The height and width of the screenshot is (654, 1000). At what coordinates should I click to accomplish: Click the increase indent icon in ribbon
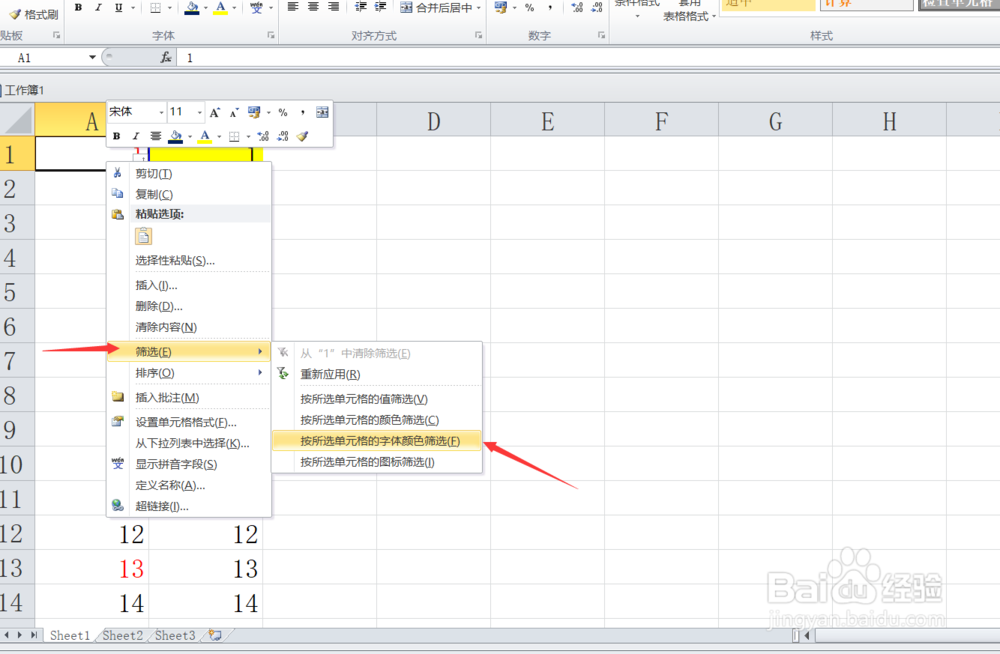(381, 7)
